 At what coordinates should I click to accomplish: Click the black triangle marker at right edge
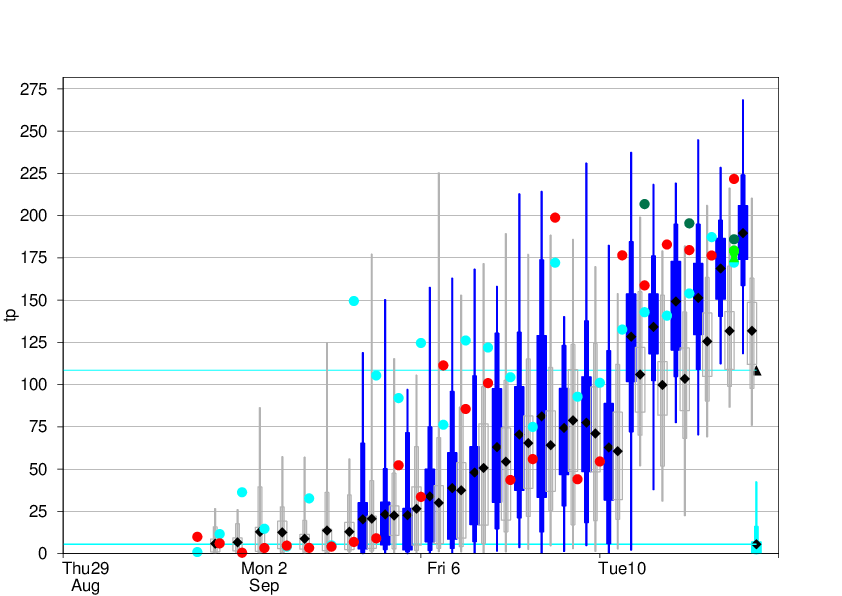(x=757, y=370)
